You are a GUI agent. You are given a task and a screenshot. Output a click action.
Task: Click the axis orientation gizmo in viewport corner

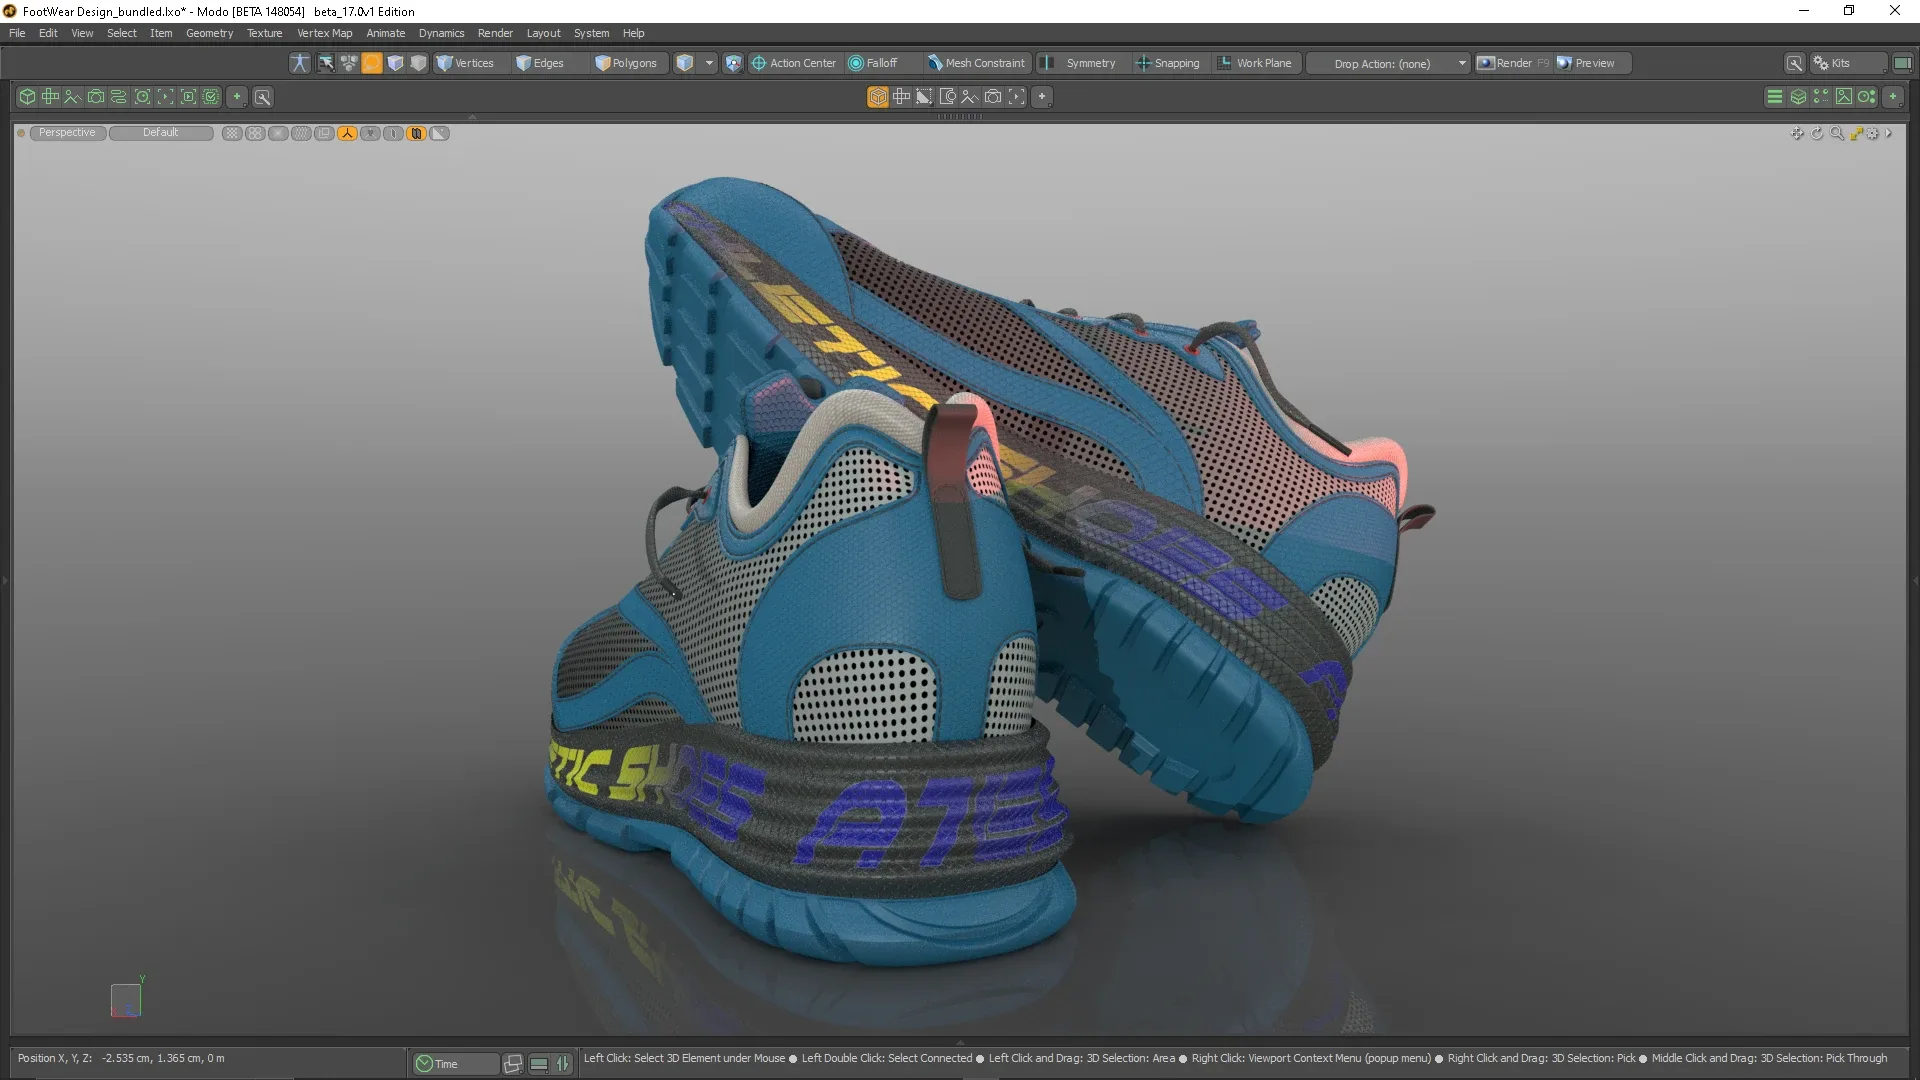[126, 998]
